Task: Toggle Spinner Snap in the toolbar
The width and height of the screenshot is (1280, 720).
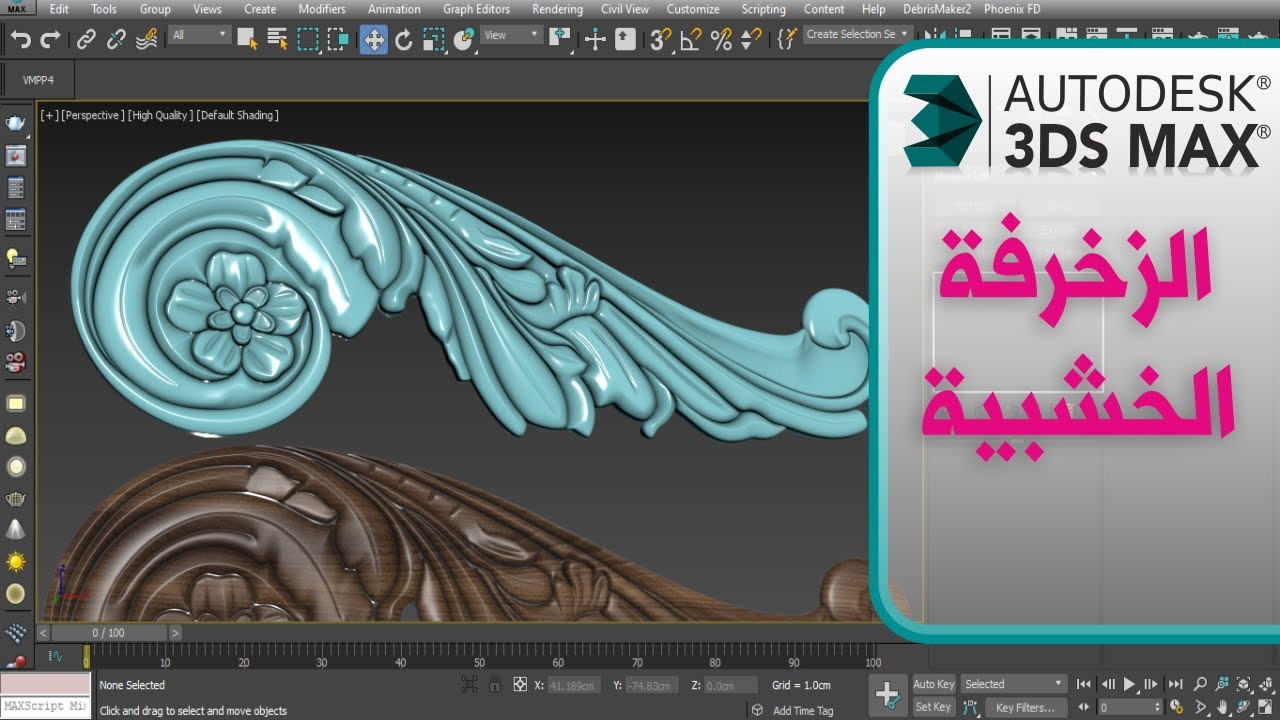Action: (x=750, y=40)
